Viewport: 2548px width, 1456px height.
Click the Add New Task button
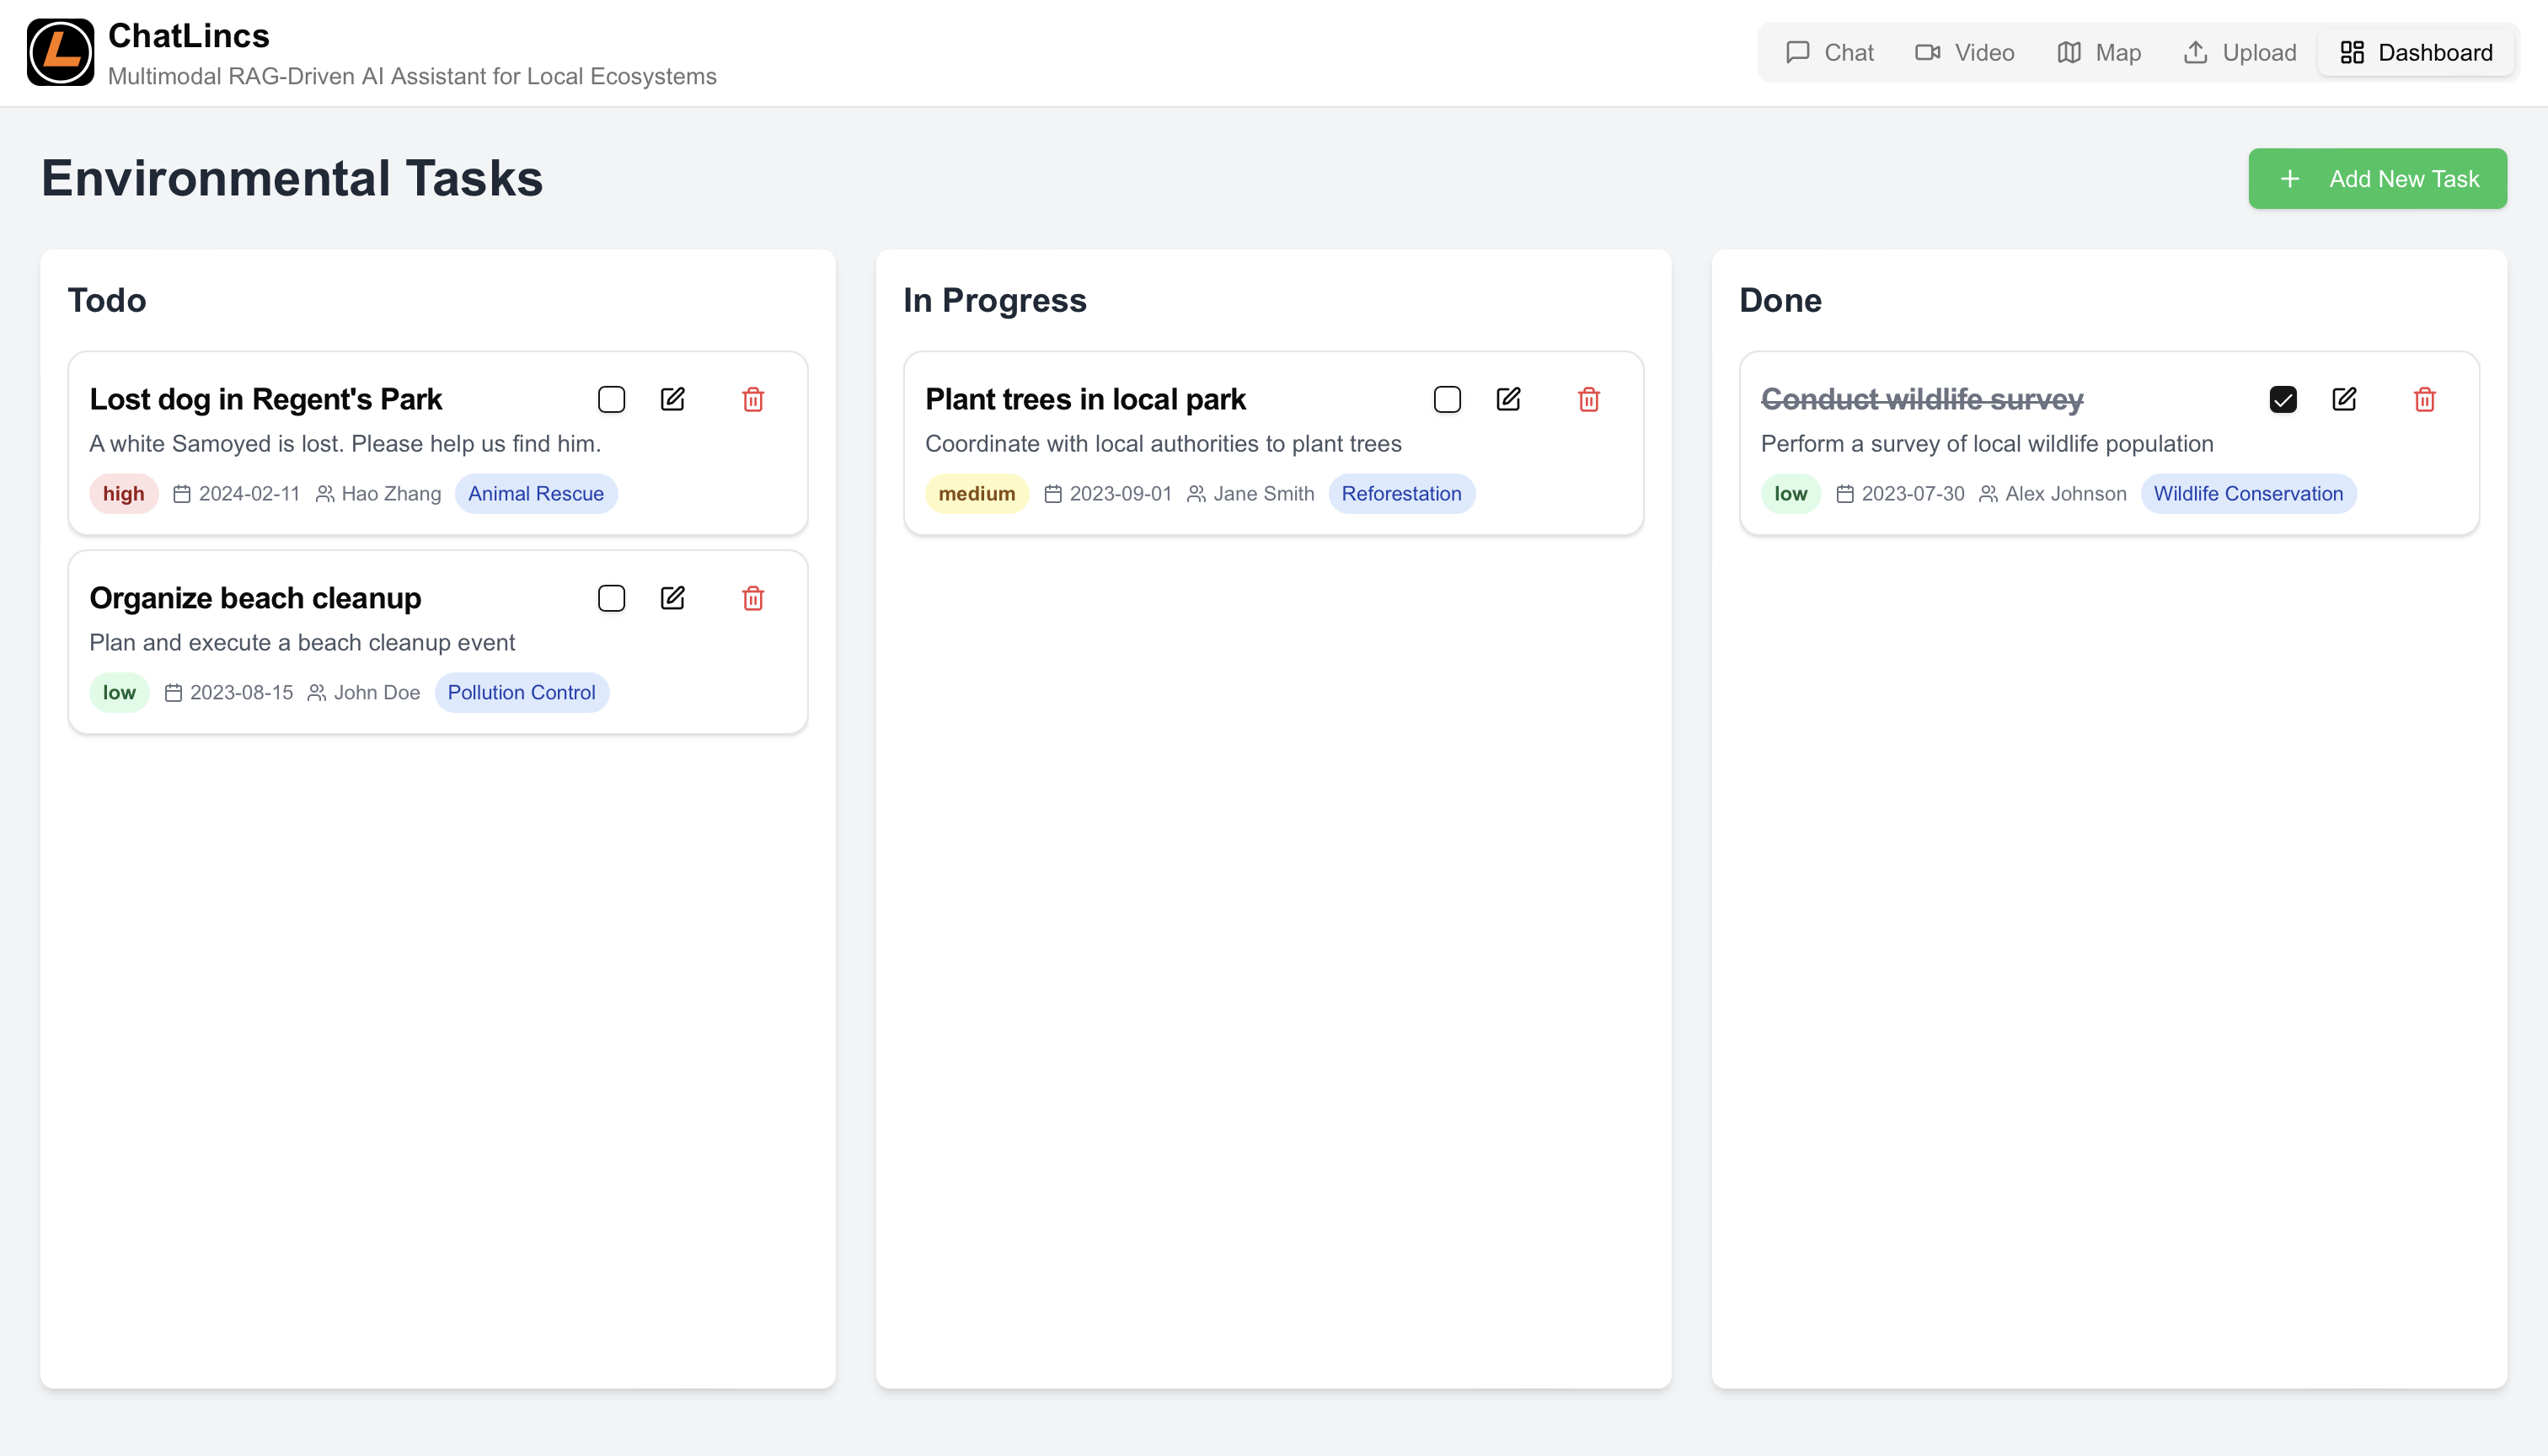(2377, 178)
